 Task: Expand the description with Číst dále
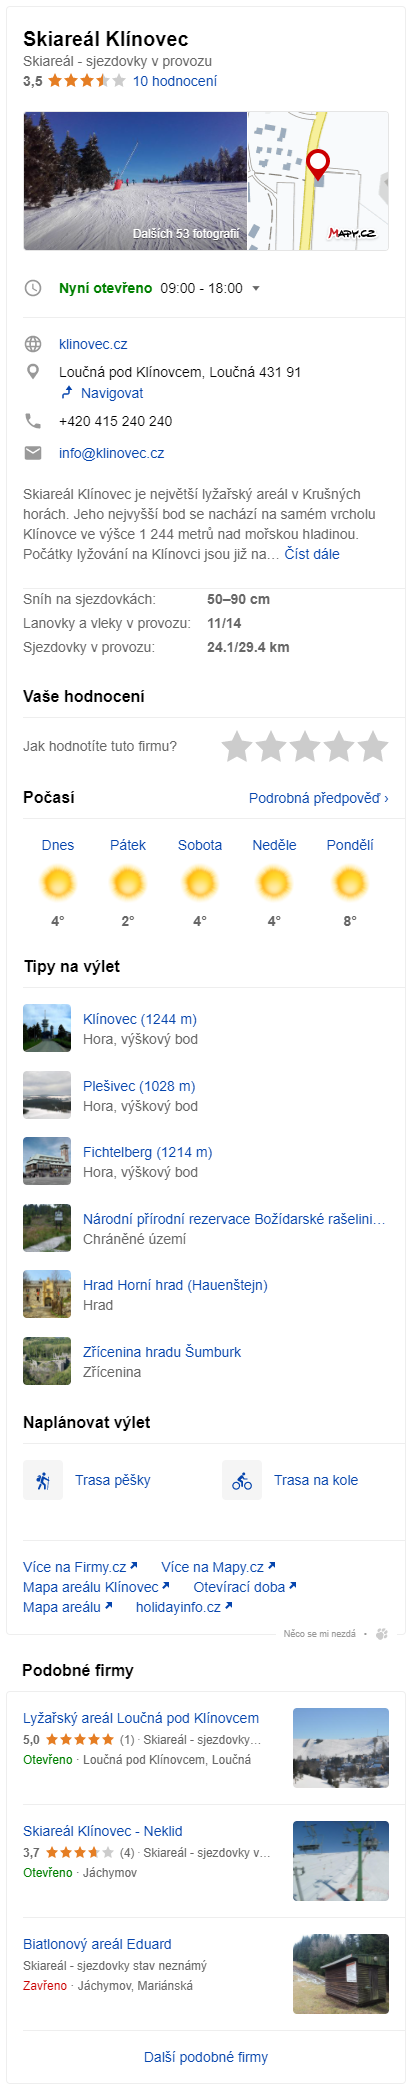coord(312,553)
